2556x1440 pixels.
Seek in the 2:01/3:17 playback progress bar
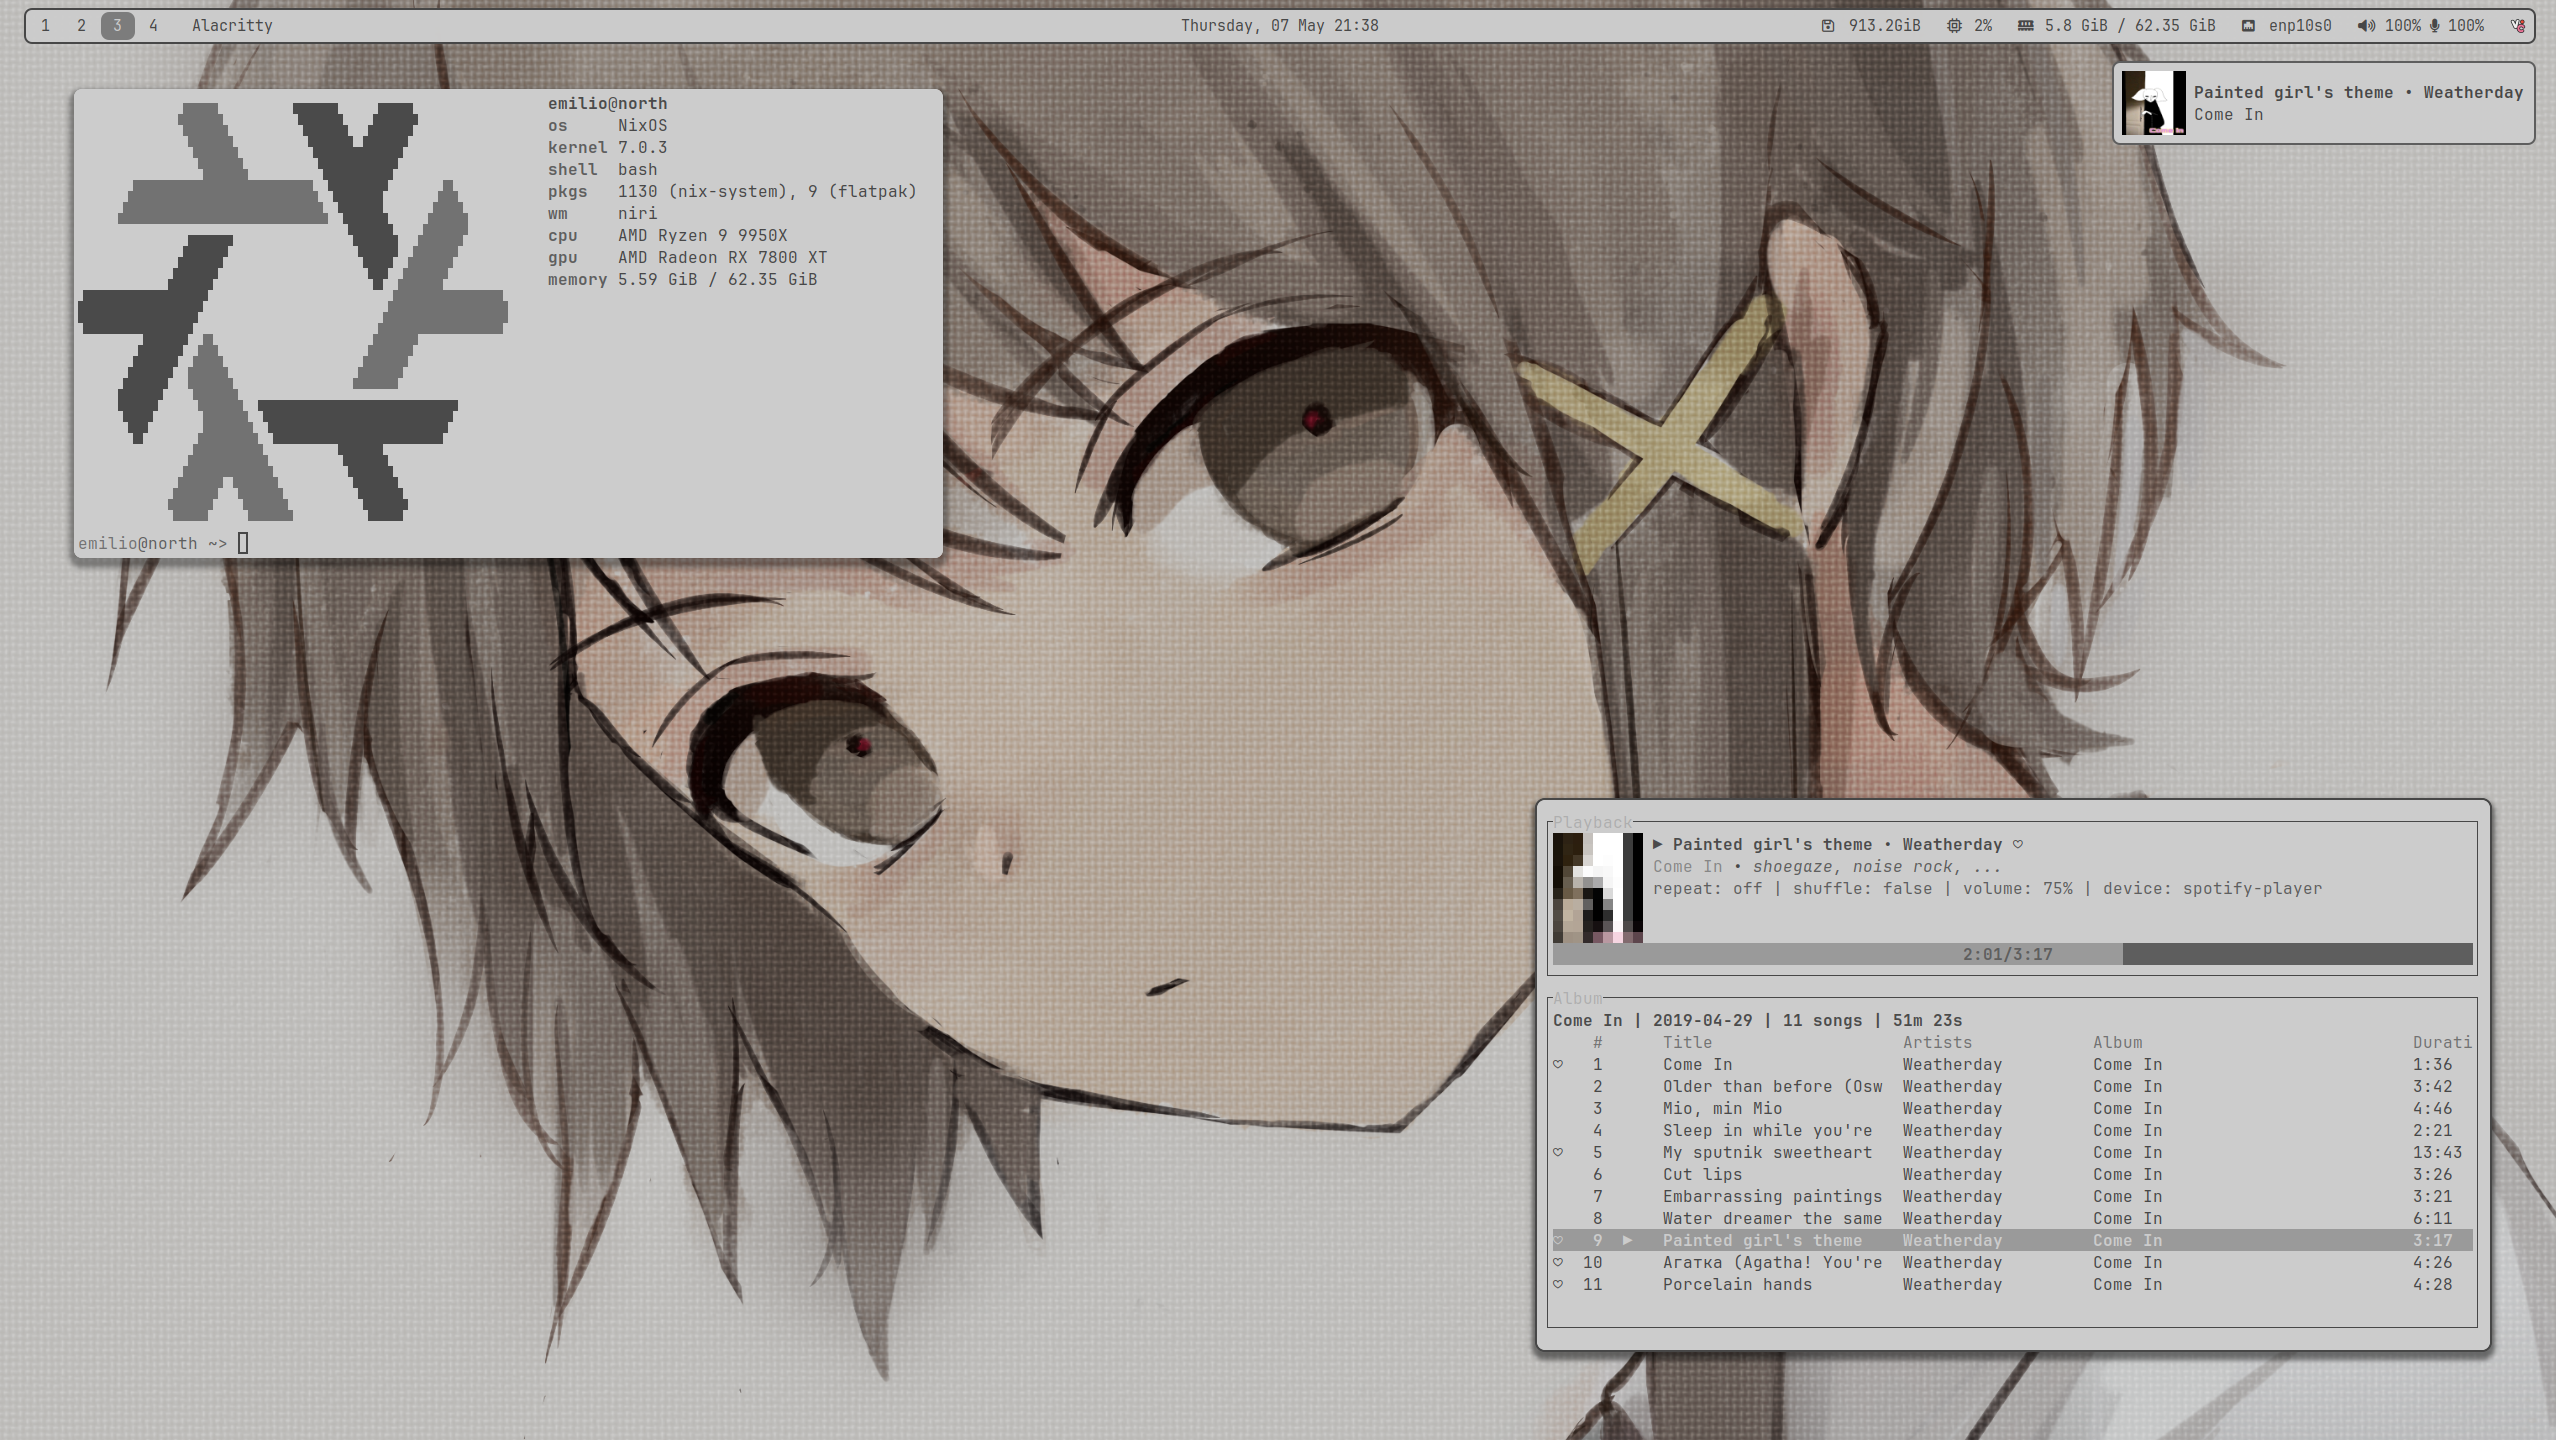click(2012, 955)
